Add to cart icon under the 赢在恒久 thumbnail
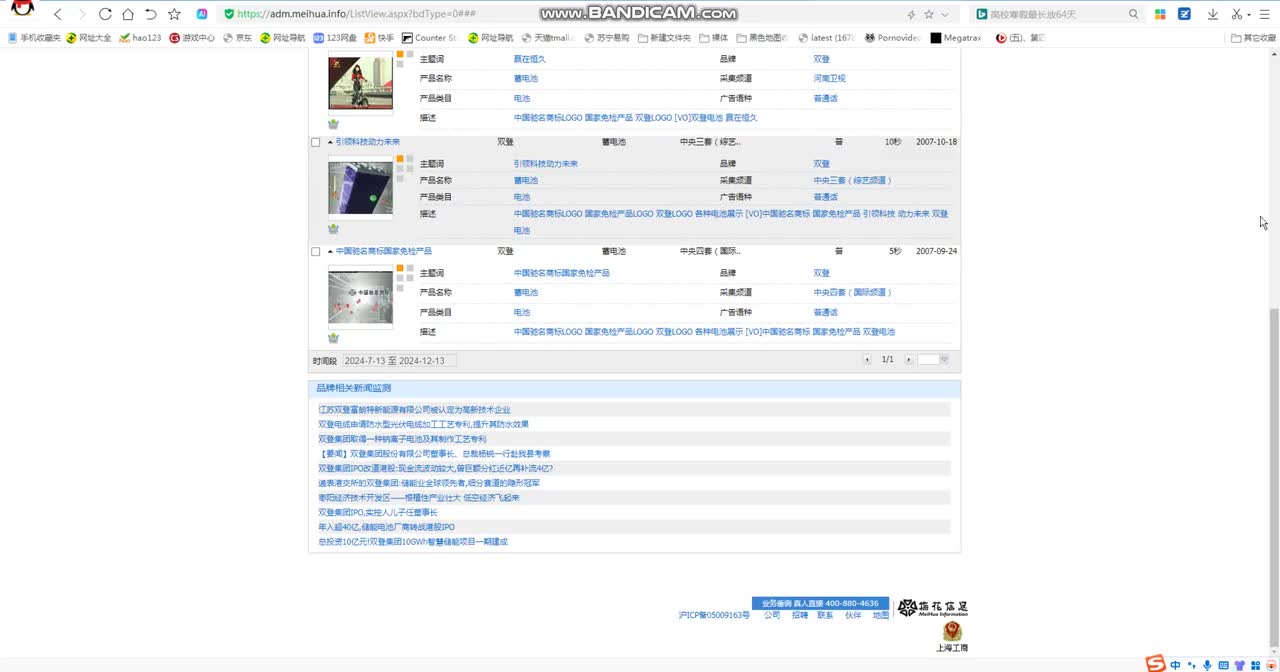This screenshot has width=1280, height=672. click(x=333, y=124)
